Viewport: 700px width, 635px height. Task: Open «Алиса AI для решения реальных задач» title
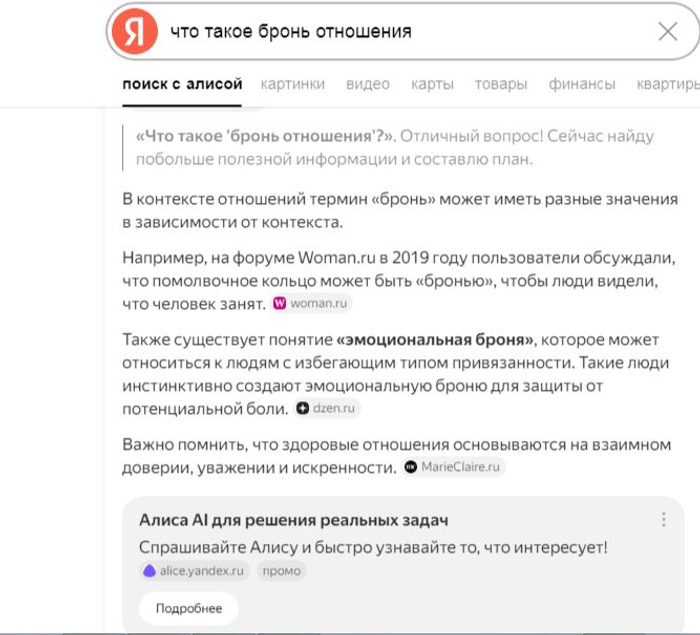293,520
